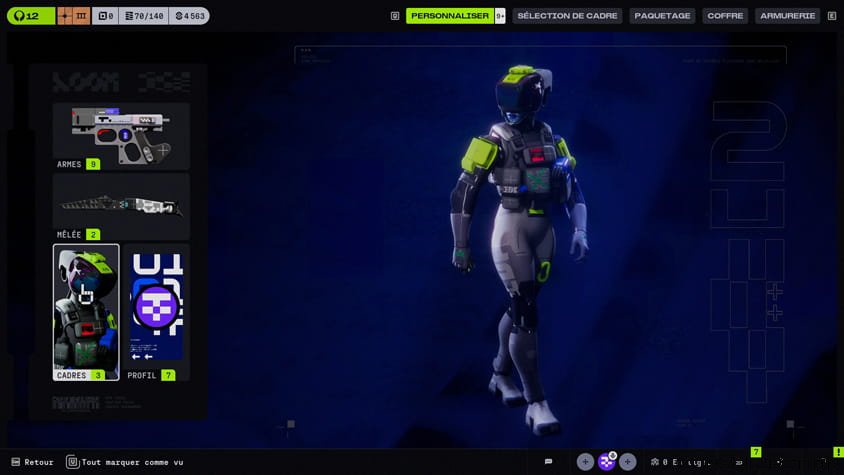Add squad member using right plus button
Image resolution: width=844 pixels, height=475 pixels.
(628, 462)
